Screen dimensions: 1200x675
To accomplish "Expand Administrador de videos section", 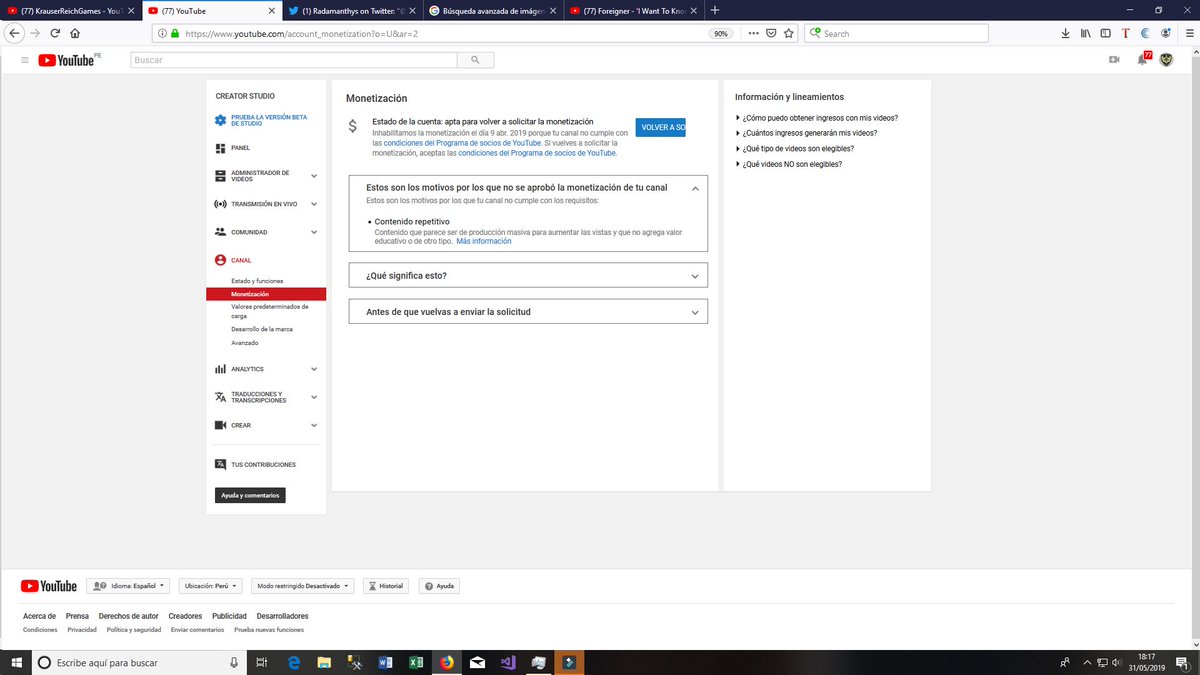I will pos(314,176).
